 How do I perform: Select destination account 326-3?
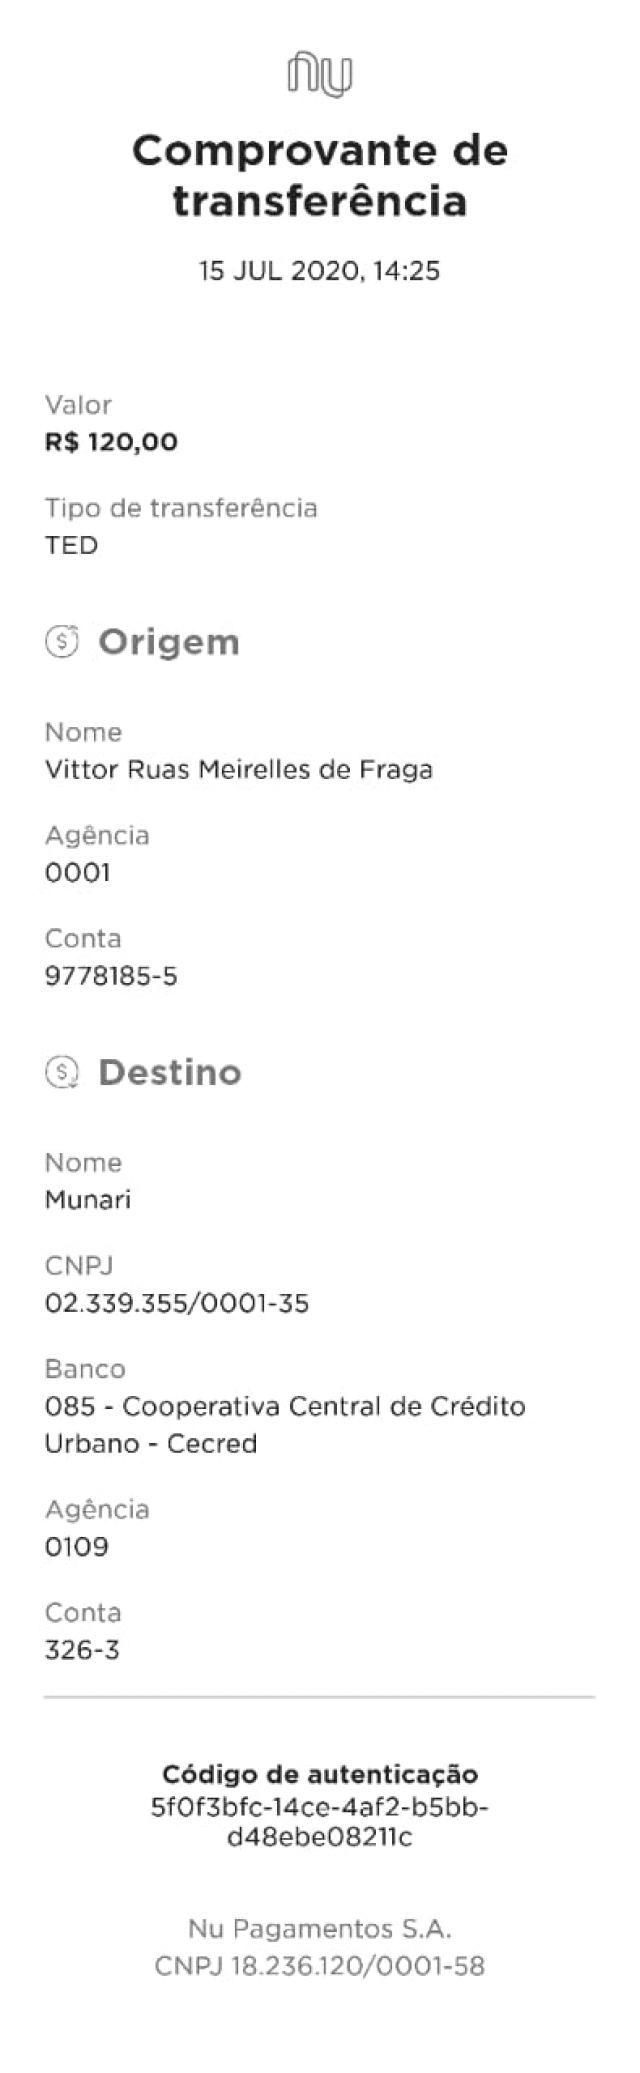point(82,1650)
